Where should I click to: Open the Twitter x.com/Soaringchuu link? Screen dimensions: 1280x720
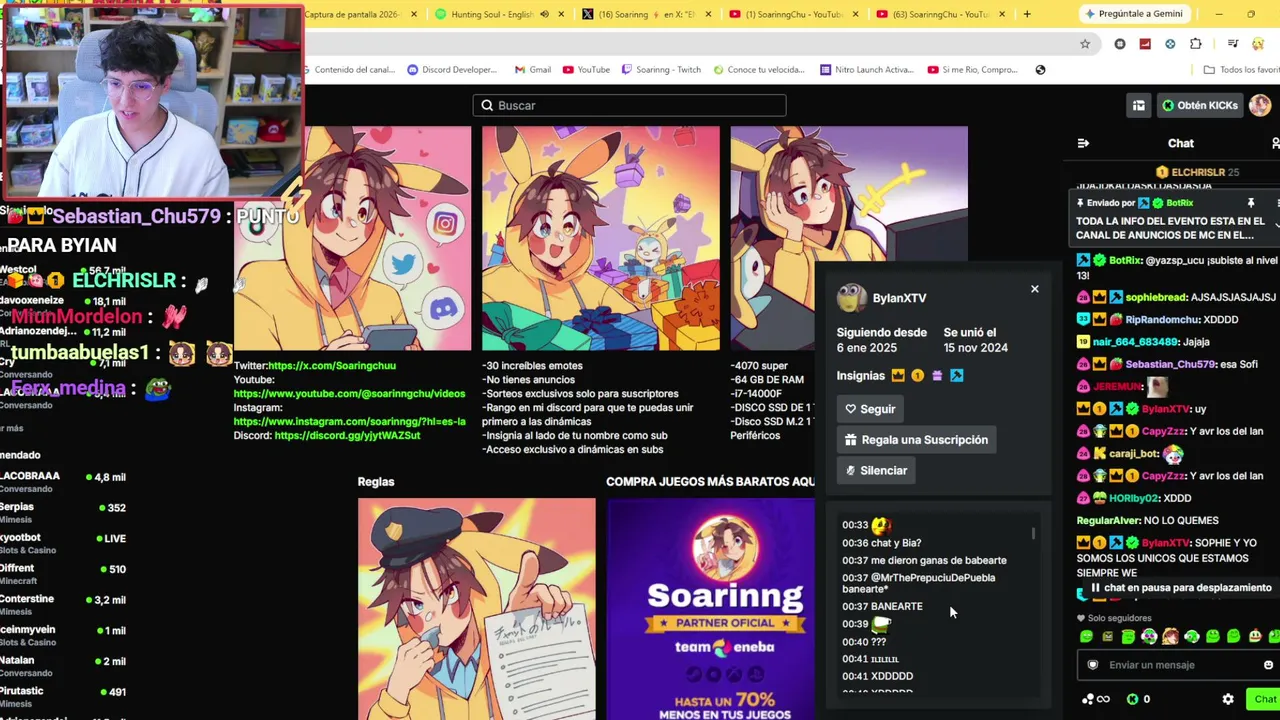(331, 366)
